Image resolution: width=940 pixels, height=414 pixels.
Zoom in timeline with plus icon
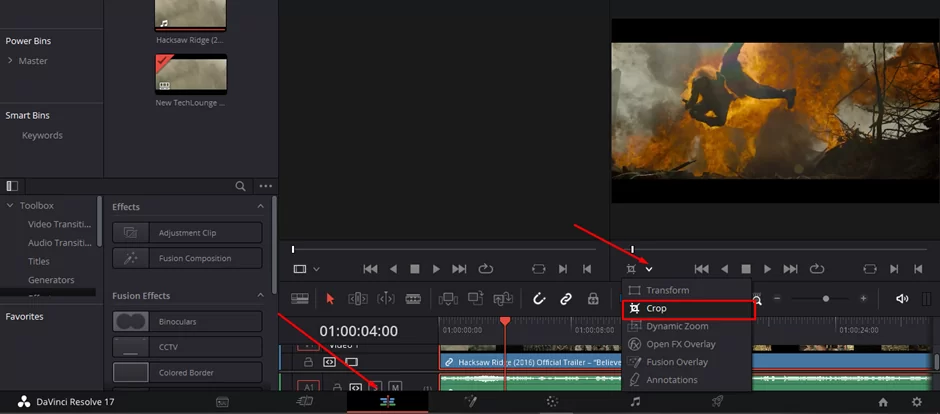coord(863,298)
